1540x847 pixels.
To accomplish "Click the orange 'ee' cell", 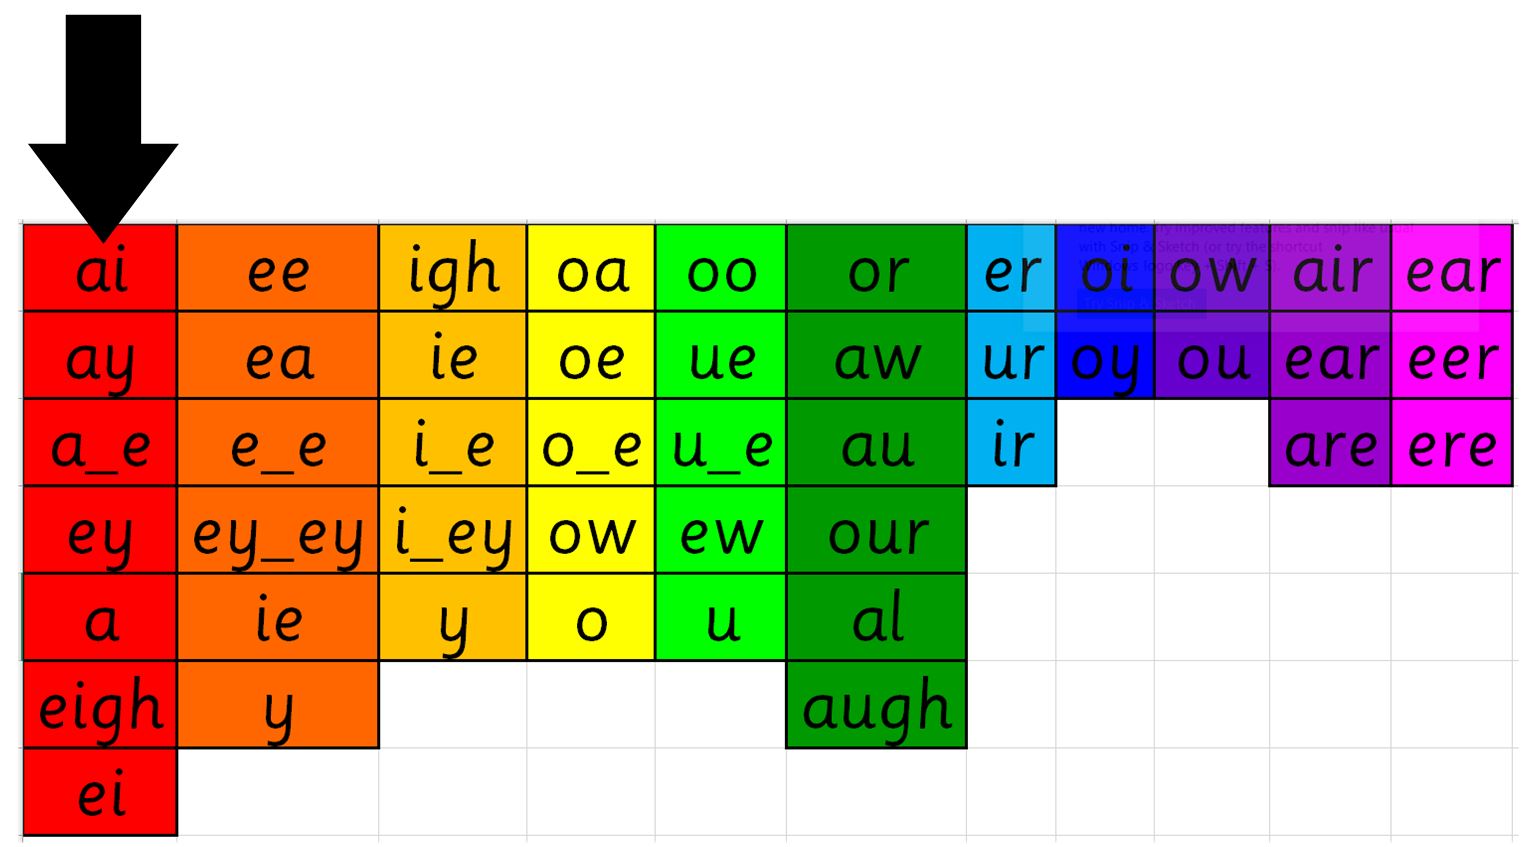I will coord(278,268).
